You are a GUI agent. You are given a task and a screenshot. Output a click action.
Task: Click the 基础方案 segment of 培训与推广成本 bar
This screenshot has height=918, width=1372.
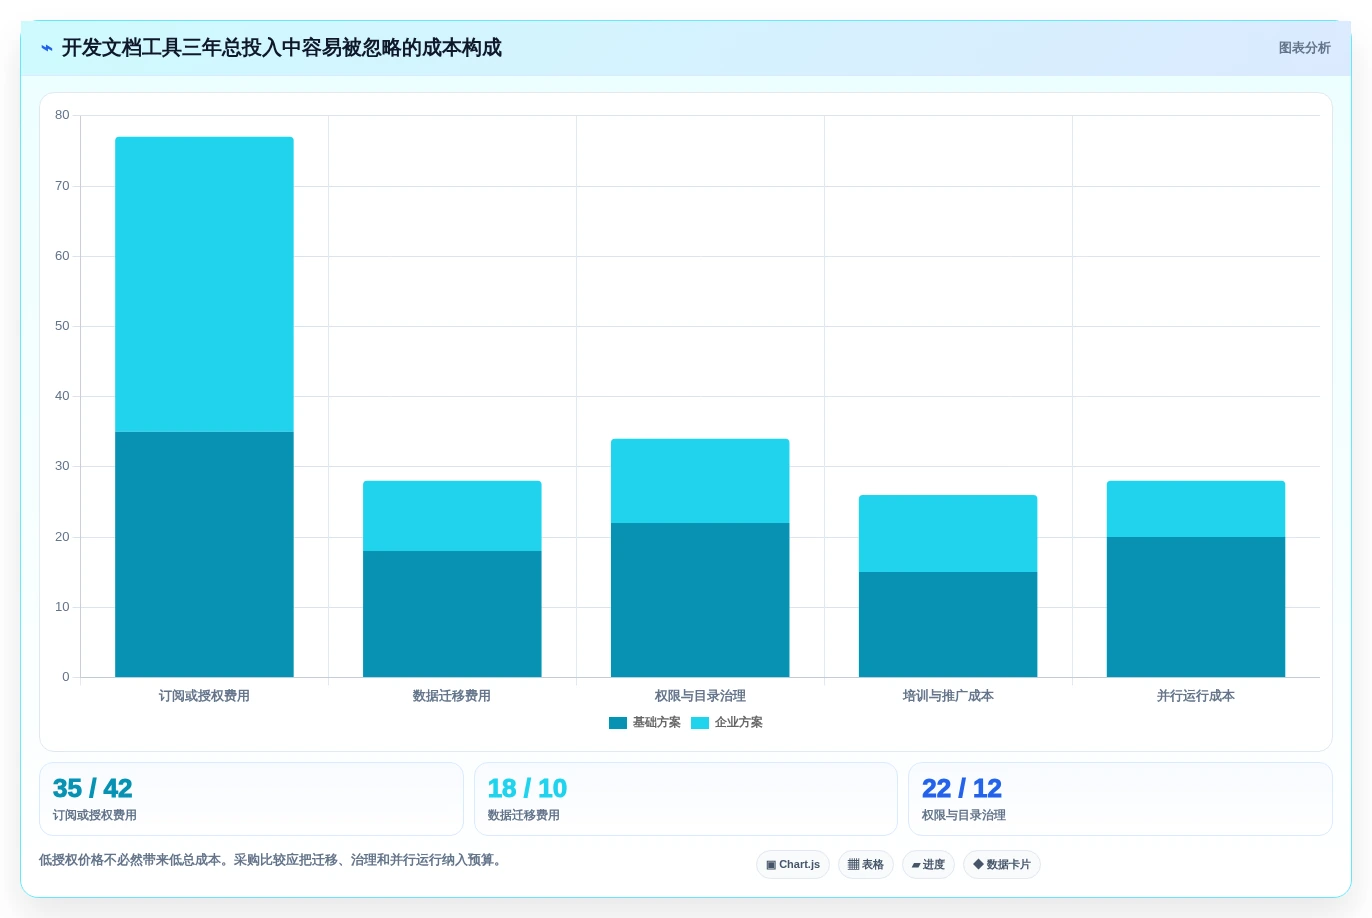point(948,624)
